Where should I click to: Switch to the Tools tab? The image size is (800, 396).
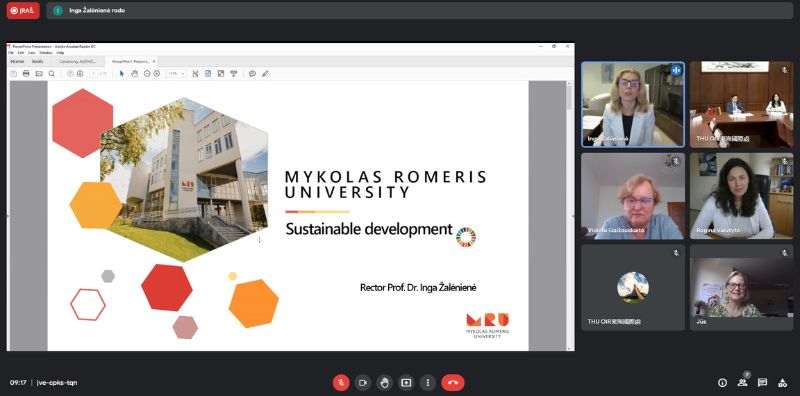tap(38, 61)
